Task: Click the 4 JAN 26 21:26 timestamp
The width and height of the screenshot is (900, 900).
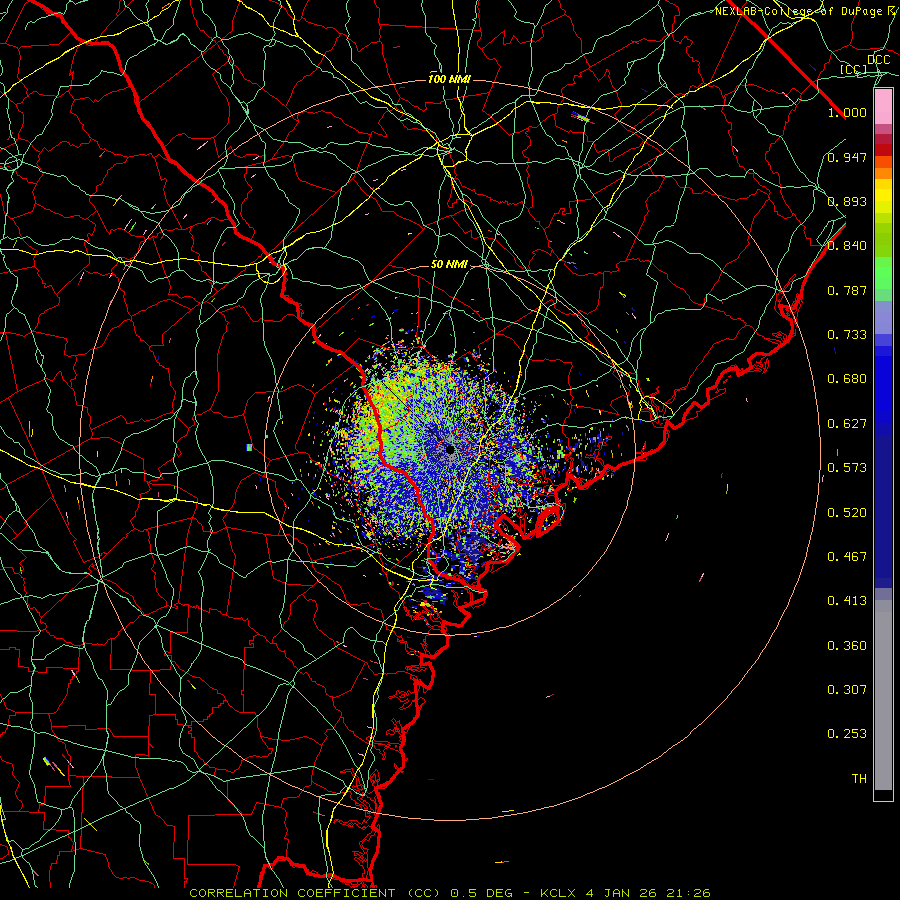Action: (648, 893)
